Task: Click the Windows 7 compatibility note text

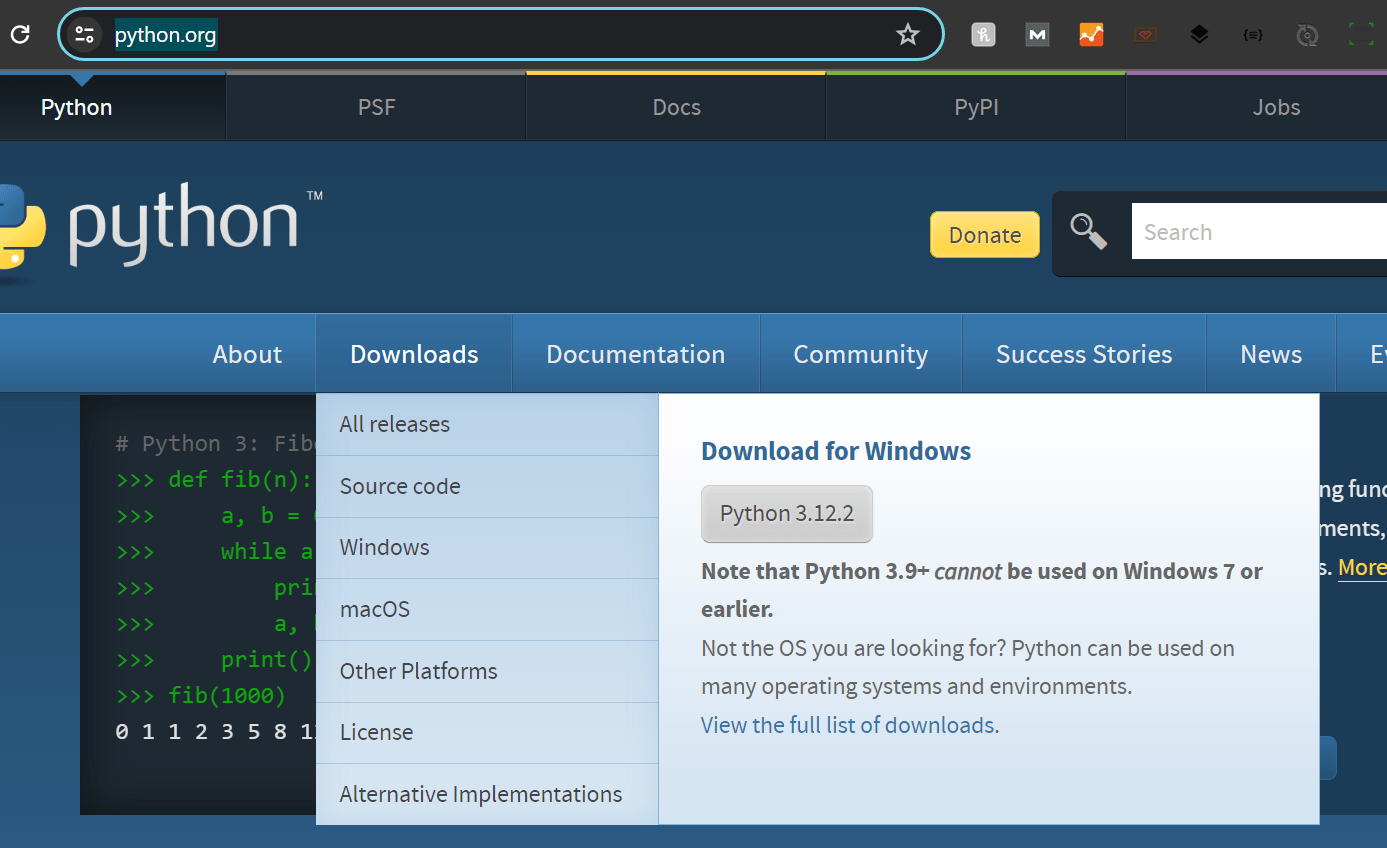Action: [982, 590]
